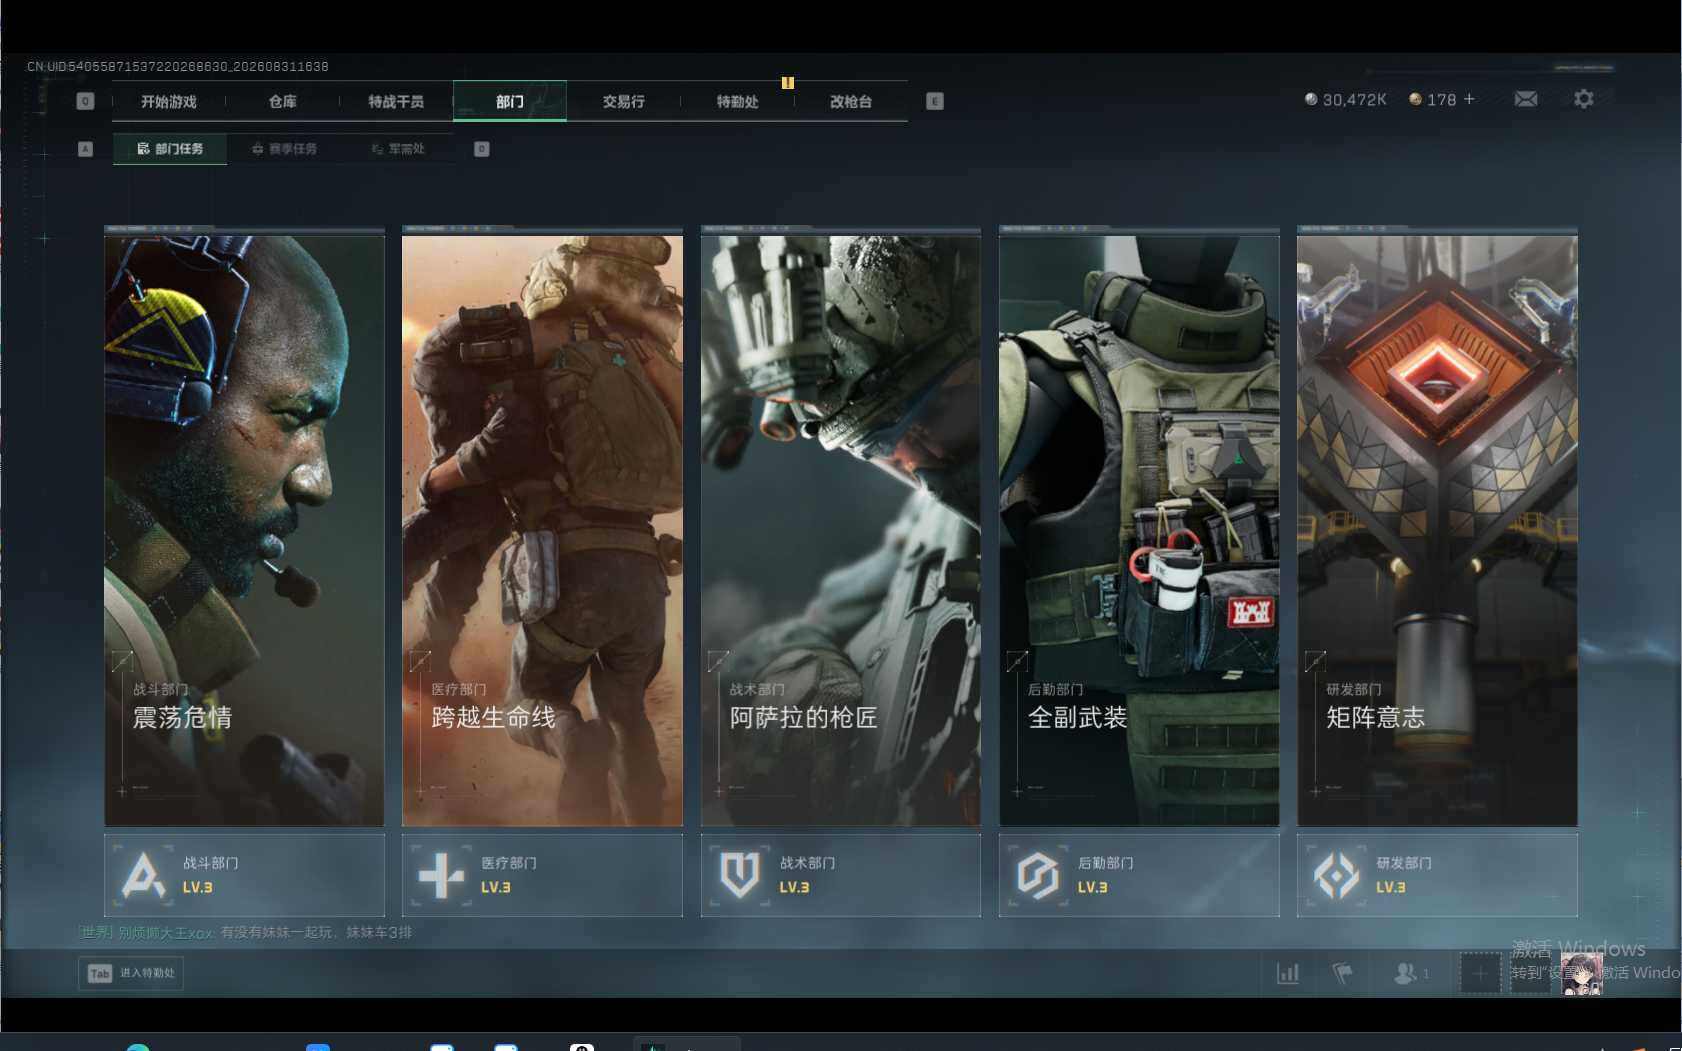Open the settings gear icon
This screenshot has height=1051, width=1682.
pos(1584,99)
